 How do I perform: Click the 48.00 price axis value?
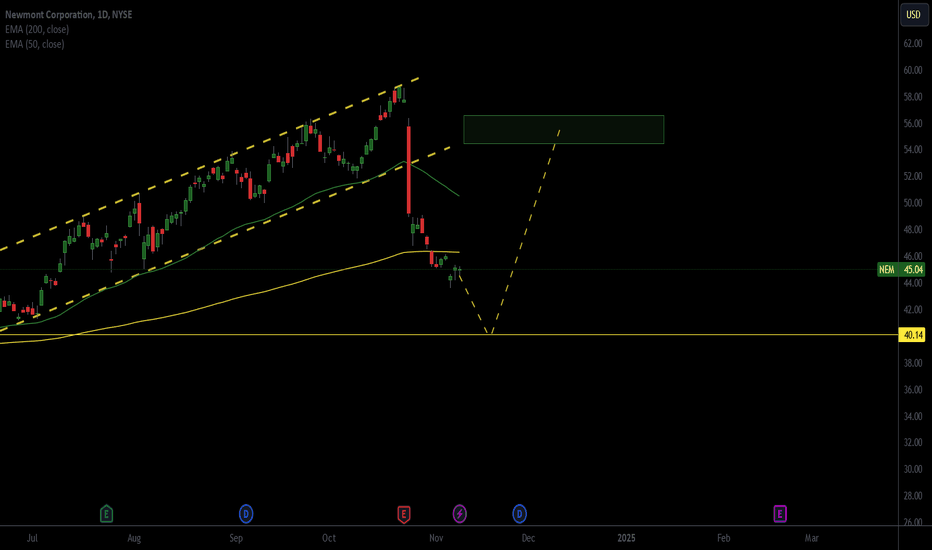(913, 230)
